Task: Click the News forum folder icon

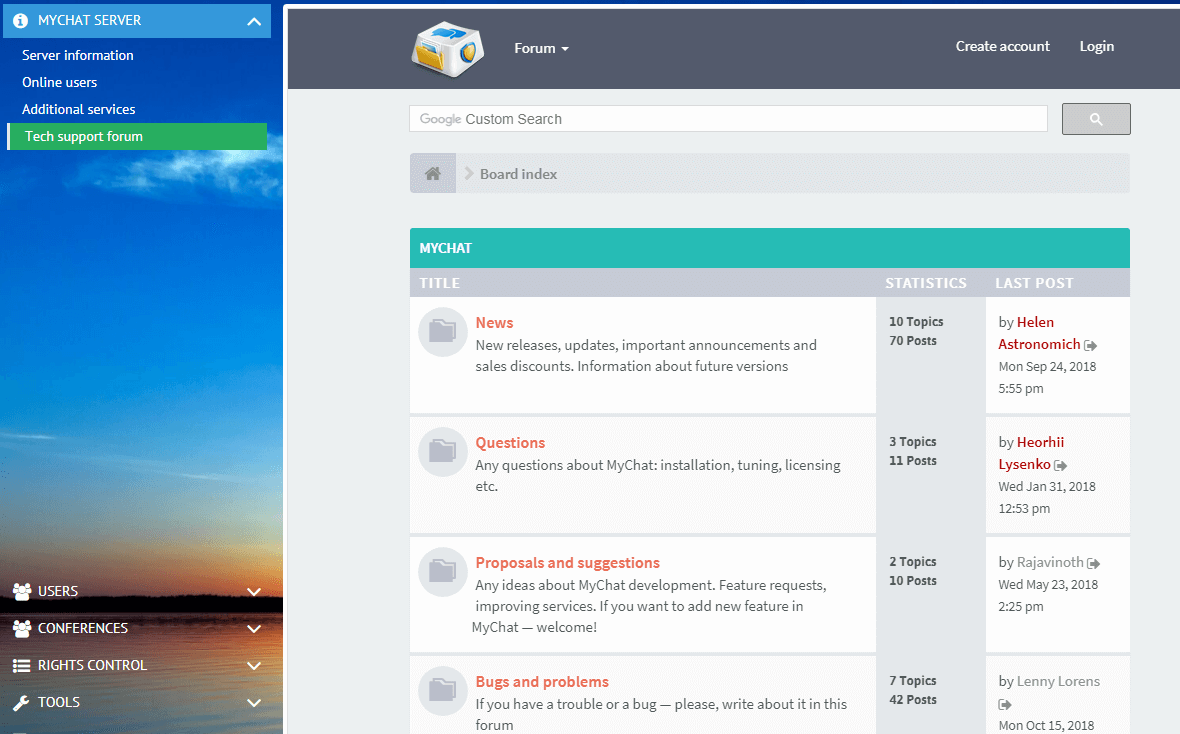Action: point(443,332)
